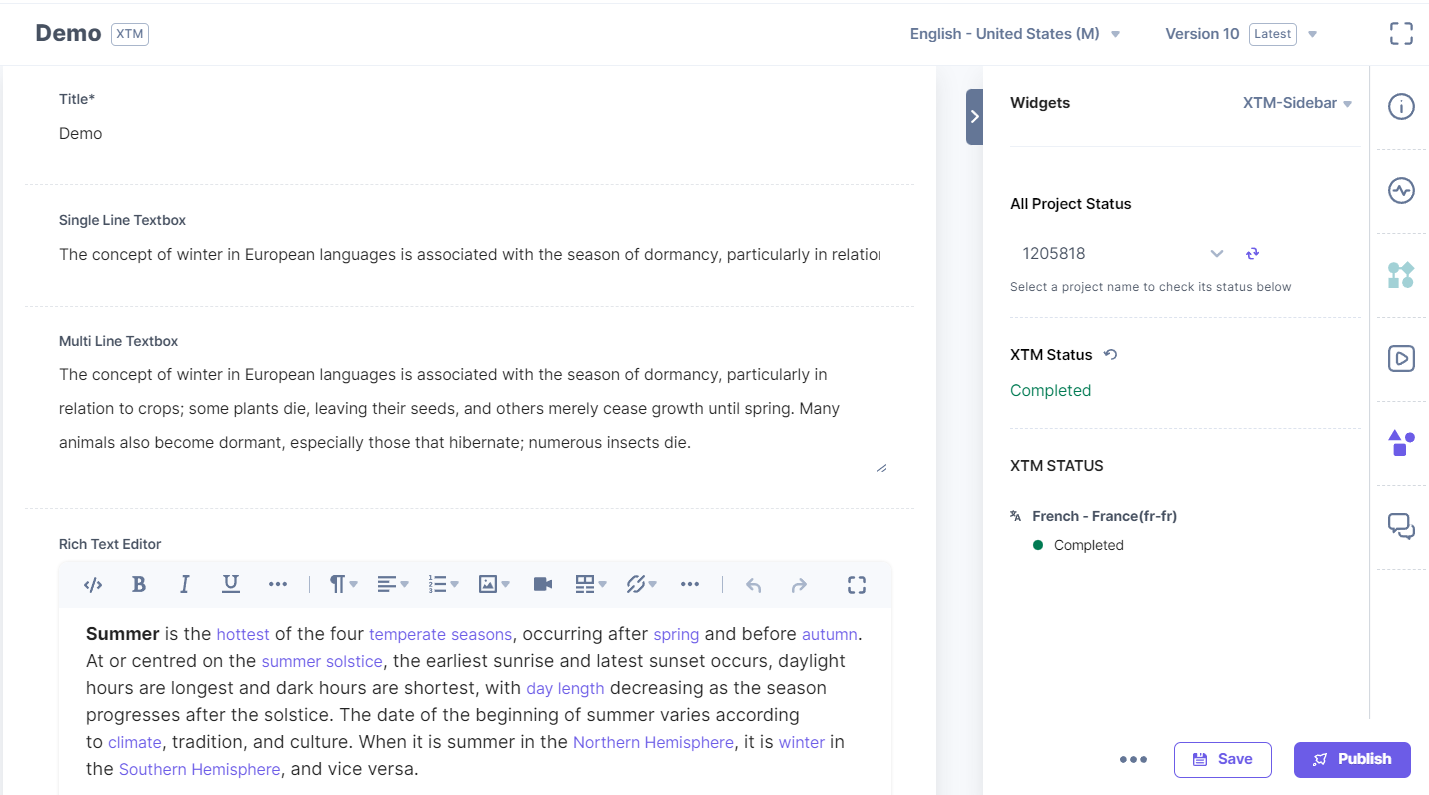Reload XTM Status with the refresh icon
Viewport: 1429px width, 795px height.
pyautogui.click(x=1110, y=354)
